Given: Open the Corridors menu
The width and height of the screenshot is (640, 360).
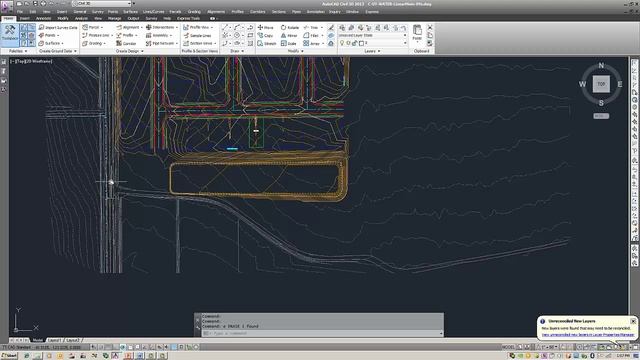Looking at the screenshot, I should (257, 12).
